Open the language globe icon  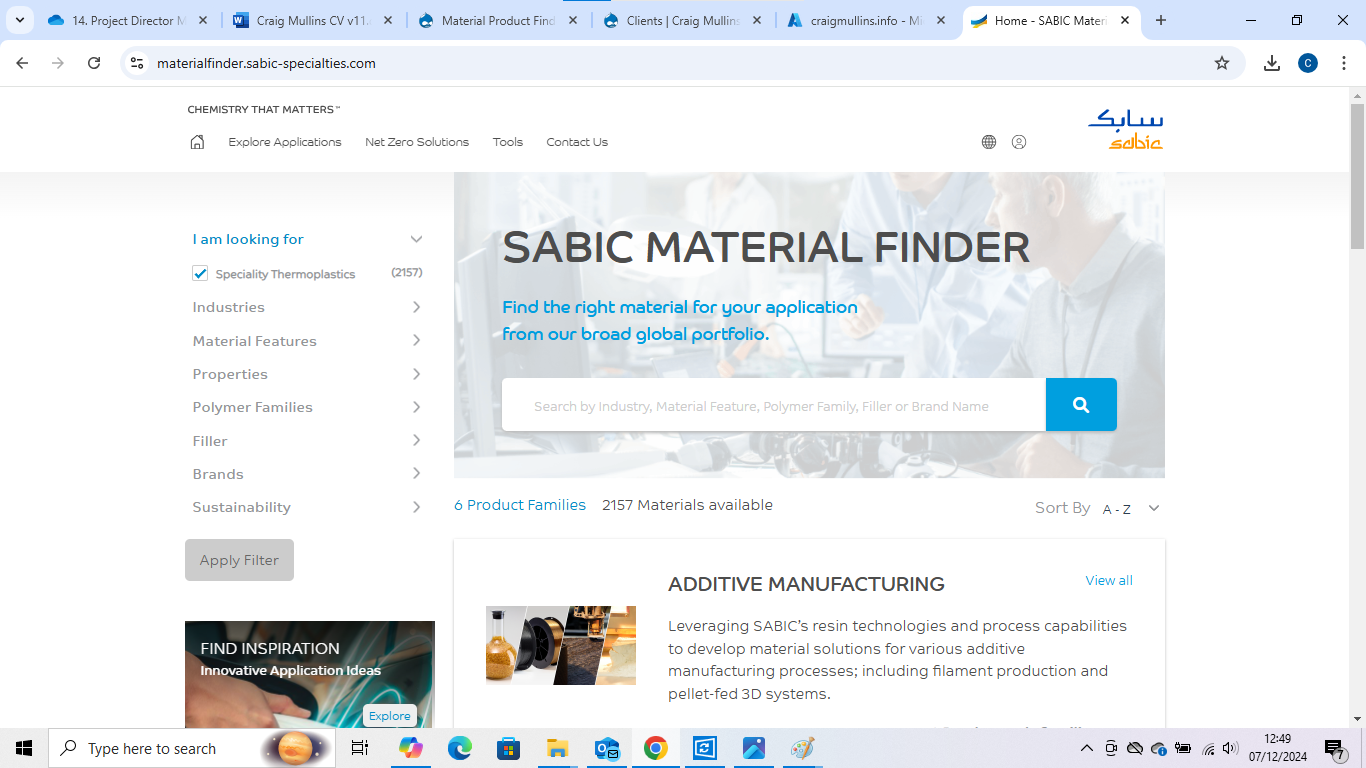click(x=989, y=142)
